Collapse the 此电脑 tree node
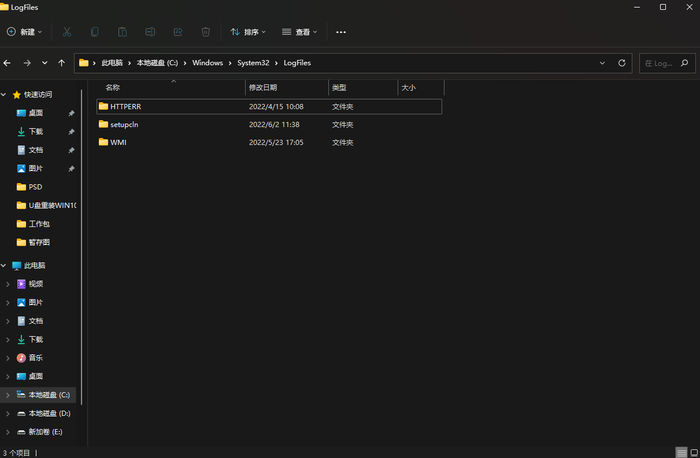Screen dimensions: 700x458 4,266
